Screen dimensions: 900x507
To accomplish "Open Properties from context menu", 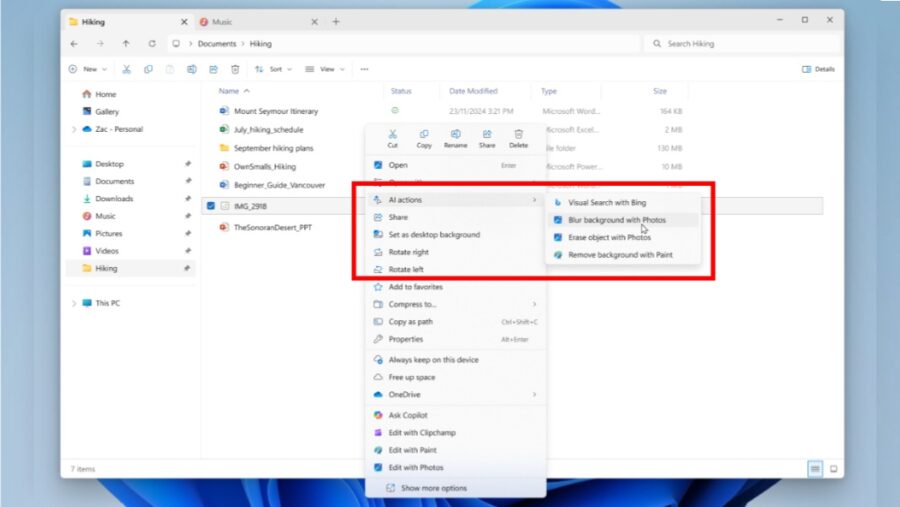I will pos(456,339).
